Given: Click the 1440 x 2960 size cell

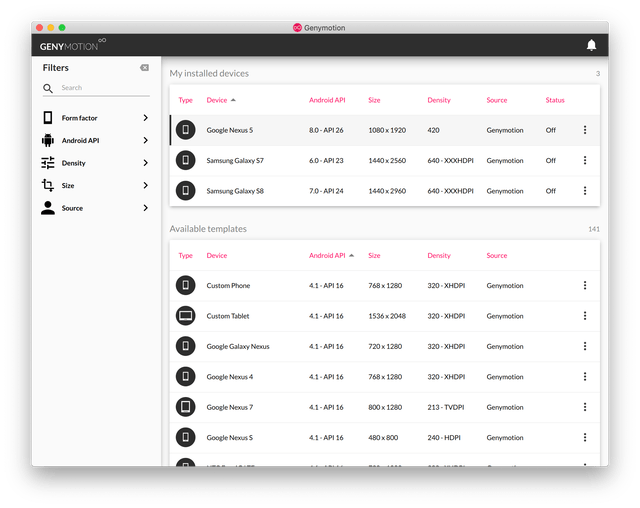Looking at the screenshot, I should click(x=387, y=191).
